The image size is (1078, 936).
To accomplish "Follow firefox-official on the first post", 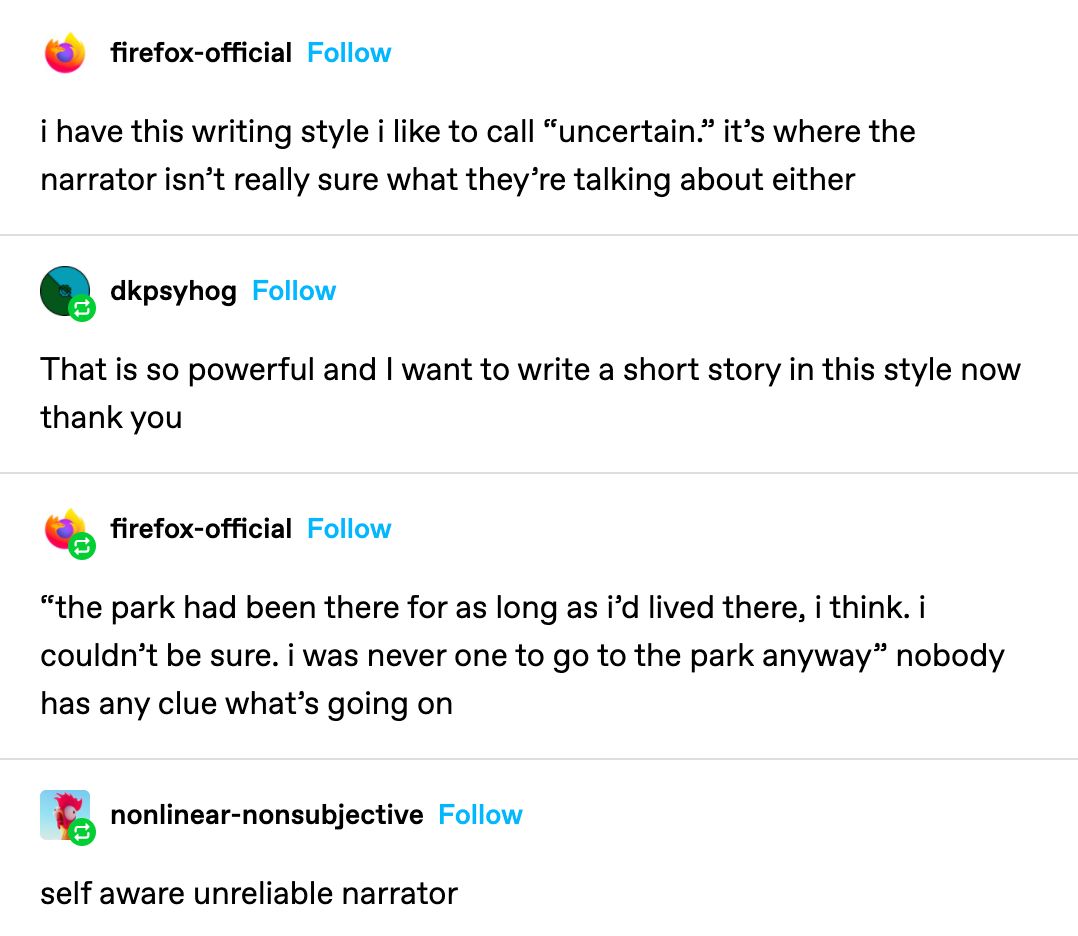I will 349,53.
